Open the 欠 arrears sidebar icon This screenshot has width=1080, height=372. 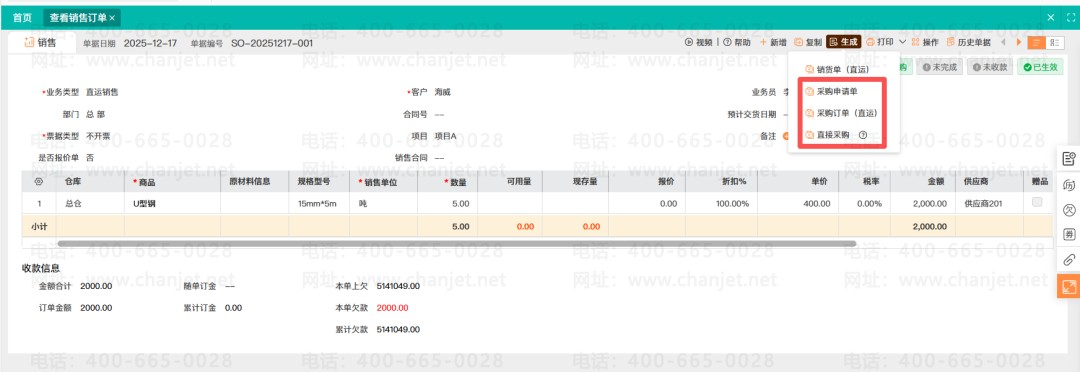(1068, 209)
